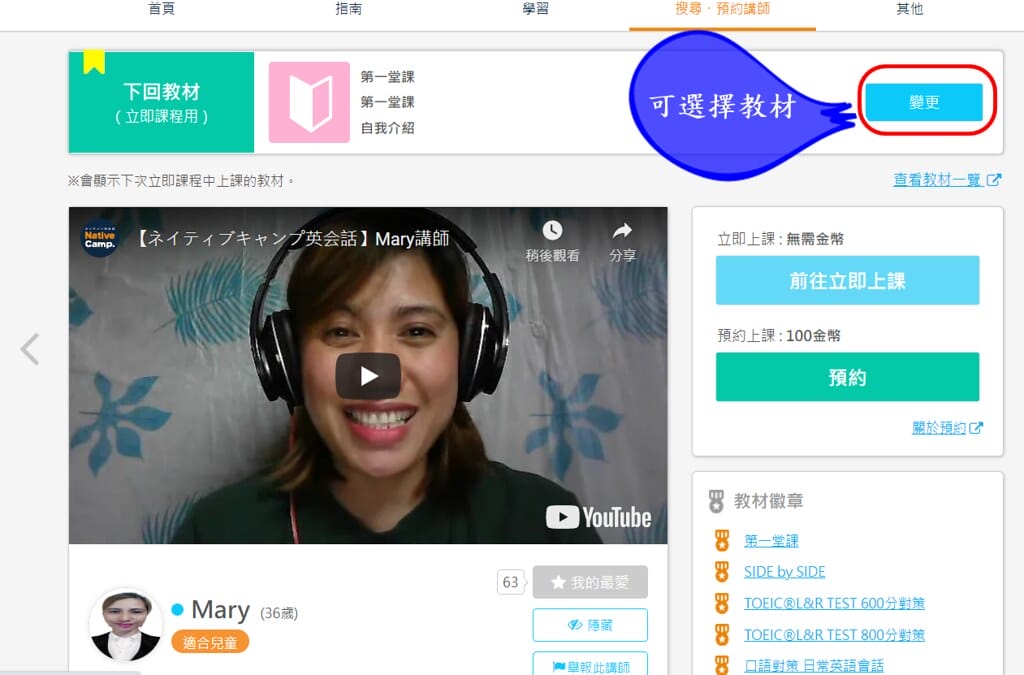Open the YouTube logo on the video
1024x675 pixels.
point(598,517)
